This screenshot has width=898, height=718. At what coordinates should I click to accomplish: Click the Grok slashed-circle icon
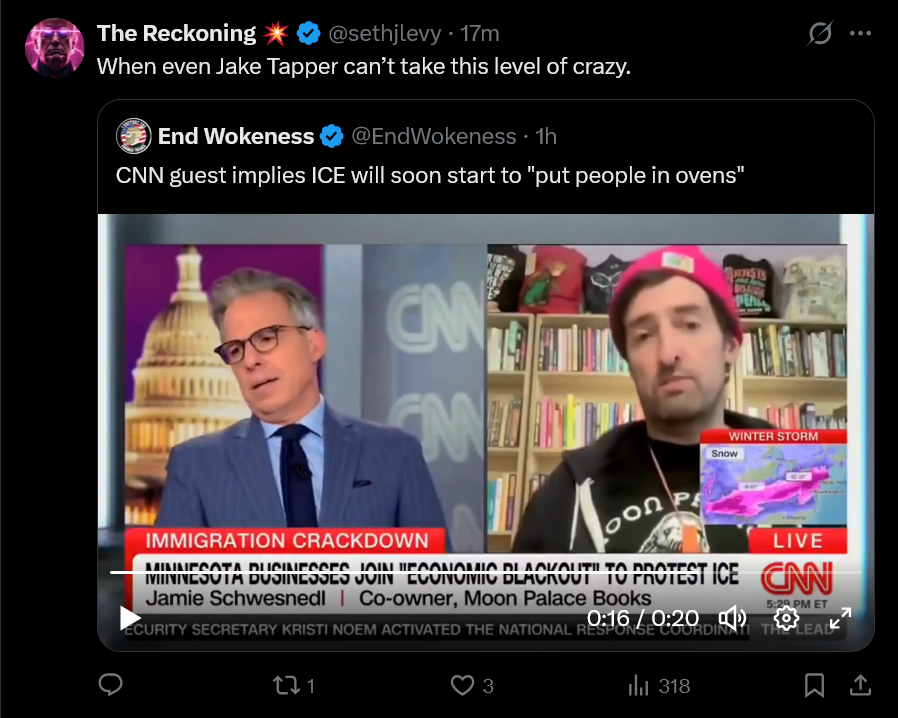pos(820,33)
